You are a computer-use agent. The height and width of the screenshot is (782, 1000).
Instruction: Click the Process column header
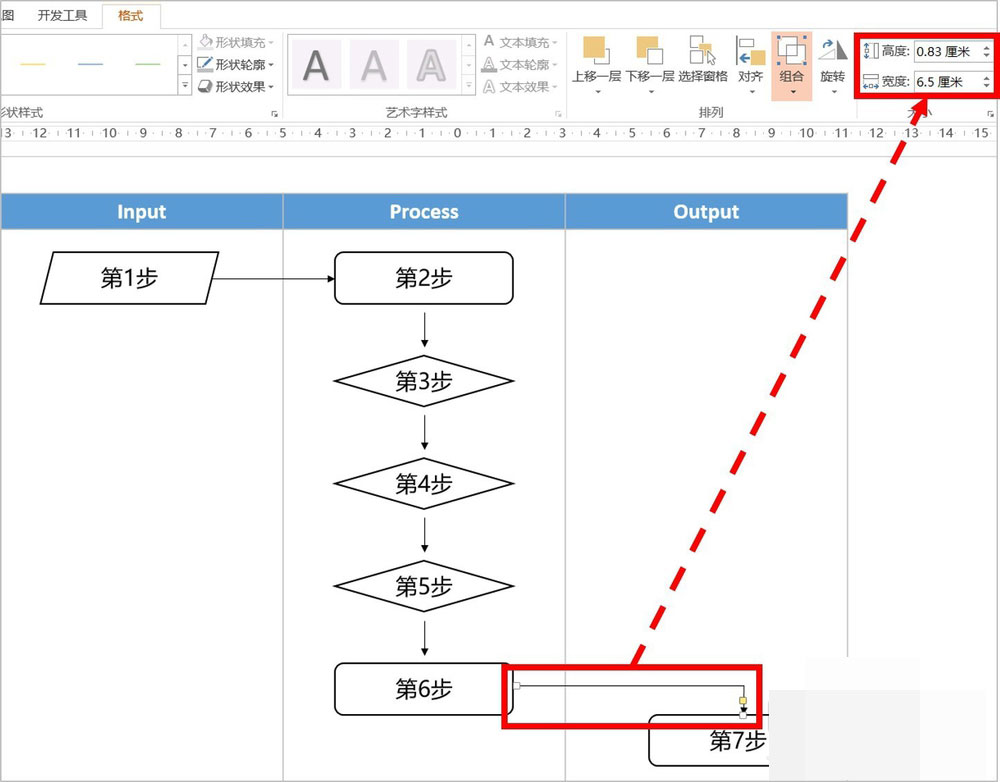(424, 212)
